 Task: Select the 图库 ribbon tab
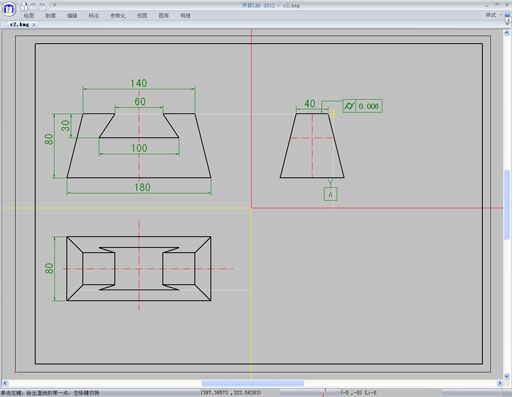pyautogui.click(x=164, y=16)
